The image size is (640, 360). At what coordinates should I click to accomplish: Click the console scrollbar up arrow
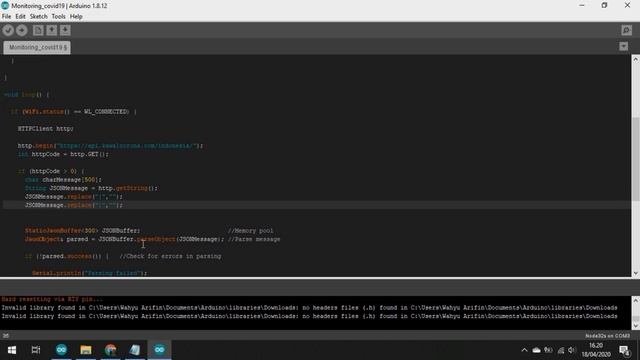tap(636, 300)
